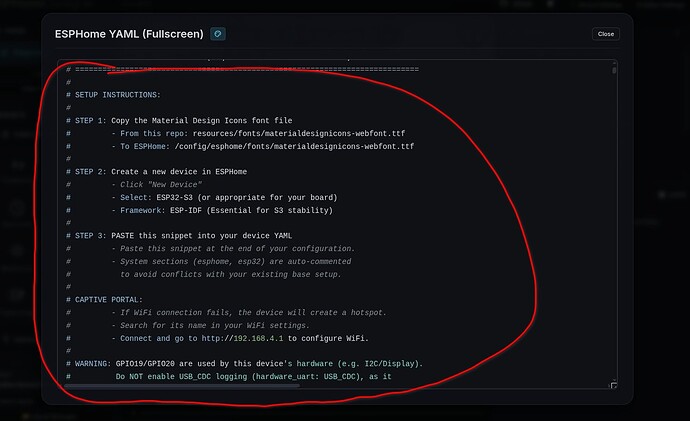
Task: Click 'STEP 2: Create a new device' line
Action: click(157, 172)
